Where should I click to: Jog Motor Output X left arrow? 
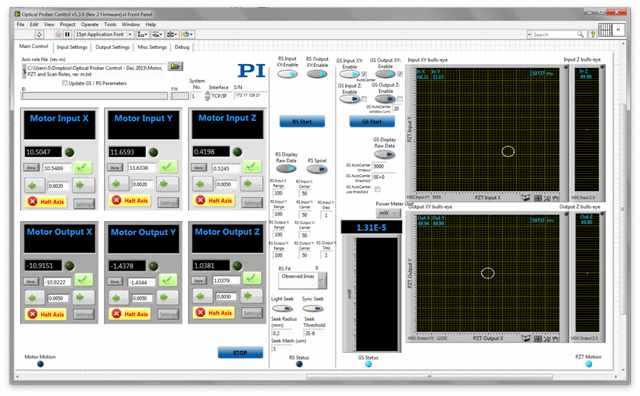[x=33, y=298]
